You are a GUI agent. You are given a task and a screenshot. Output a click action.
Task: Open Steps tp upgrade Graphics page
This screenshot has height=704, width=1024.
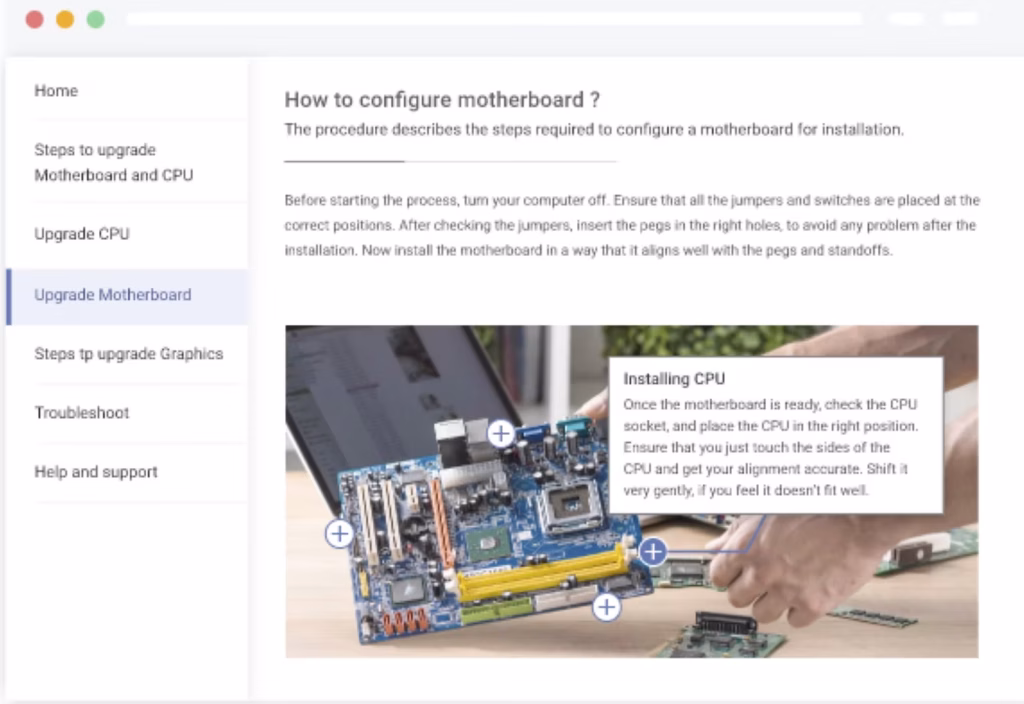click(x=127, y=354)
